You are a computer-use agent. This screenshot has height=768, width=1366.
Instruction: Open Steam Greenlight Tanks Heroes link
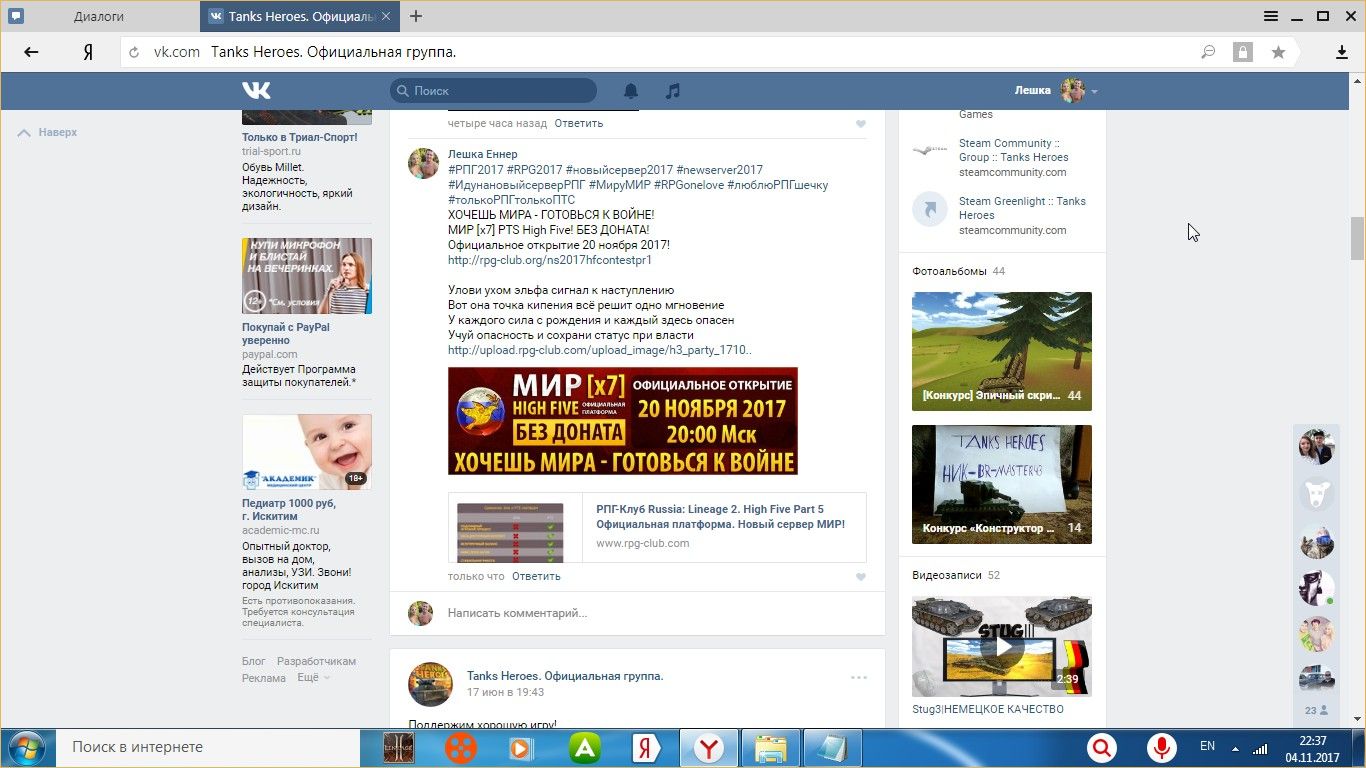[x=1022, y=208]
